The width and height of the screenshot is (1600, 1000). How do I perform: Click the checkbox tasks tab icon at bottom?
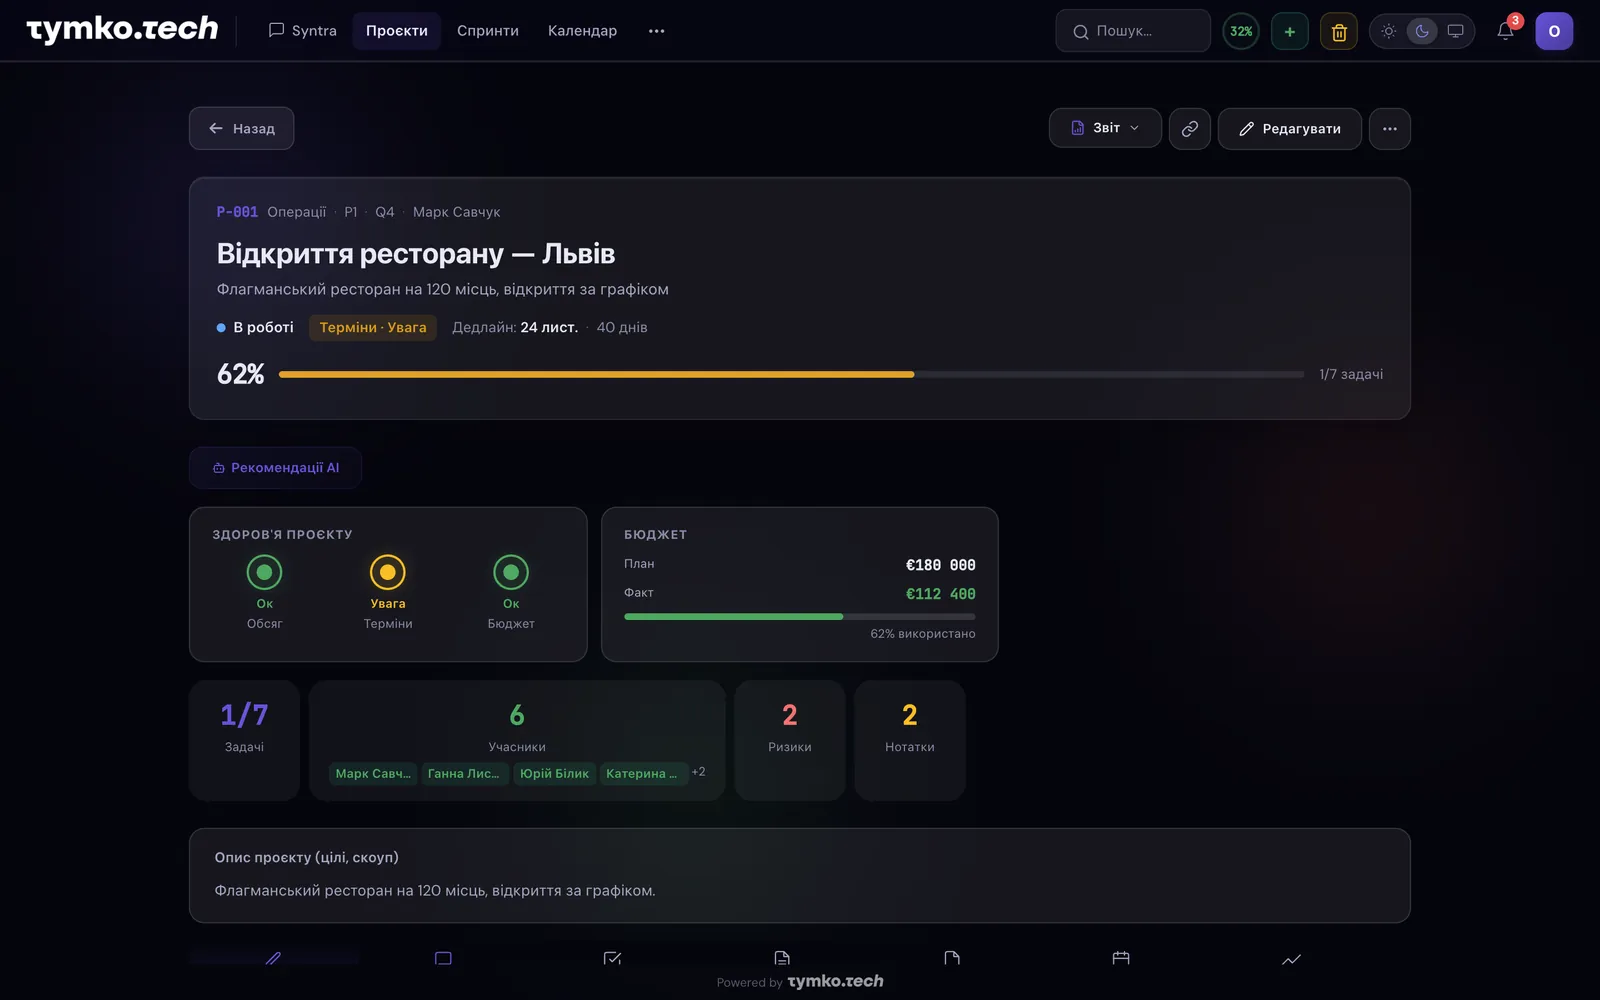(x=612, y=958)
